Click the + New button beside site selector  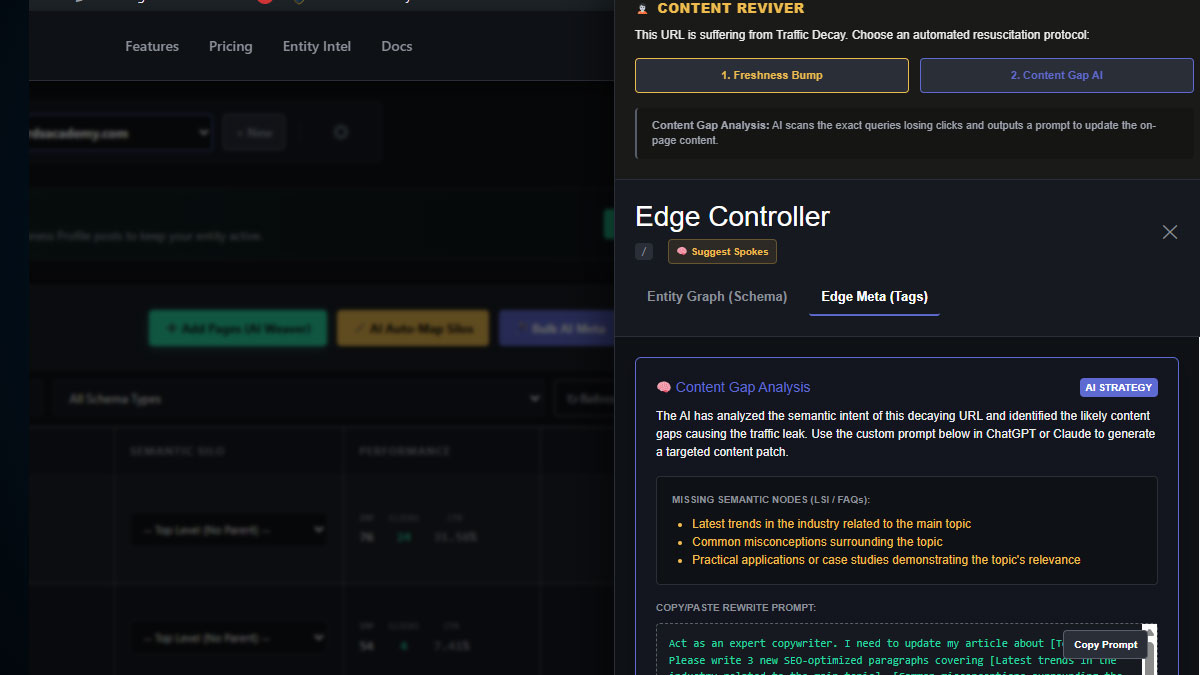(x=254, y=132)
